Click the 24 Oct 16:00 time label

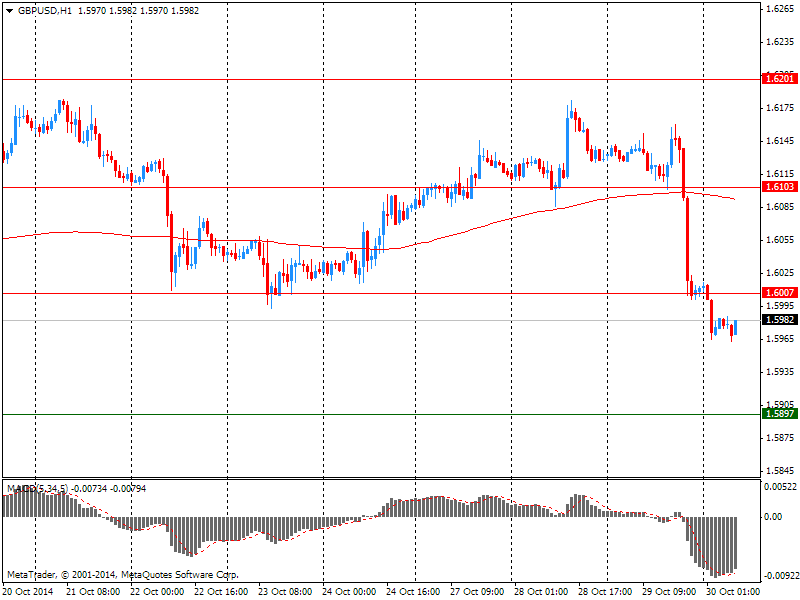[413, 591]
